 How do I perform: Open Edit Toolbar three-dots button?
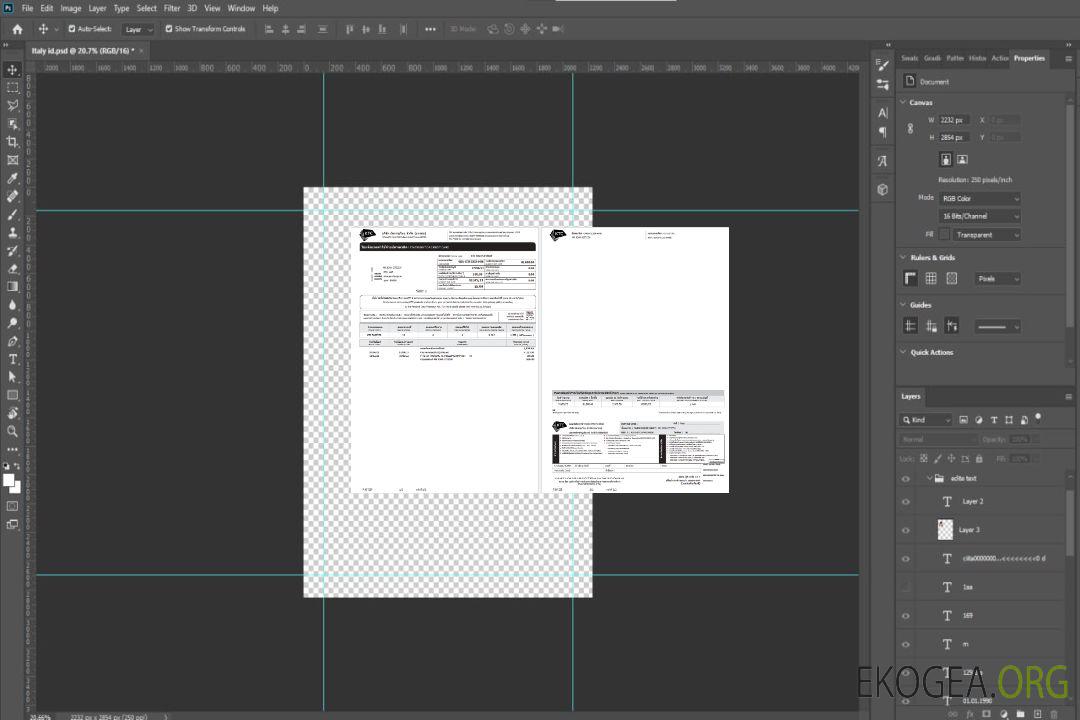pyautogui.click(x=12, y=449)
